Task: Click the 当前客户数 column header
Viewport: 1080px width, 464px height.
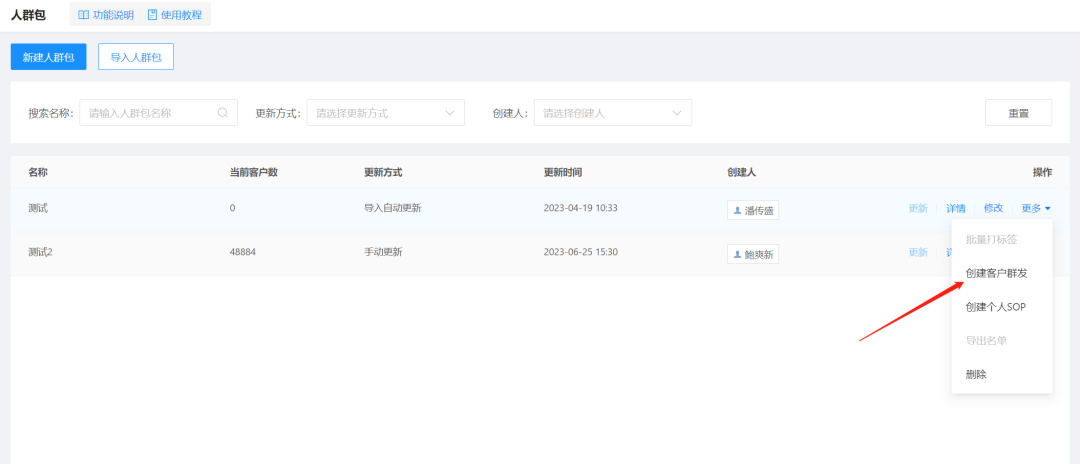Action: pyautogui.click(x=253, y=172)
